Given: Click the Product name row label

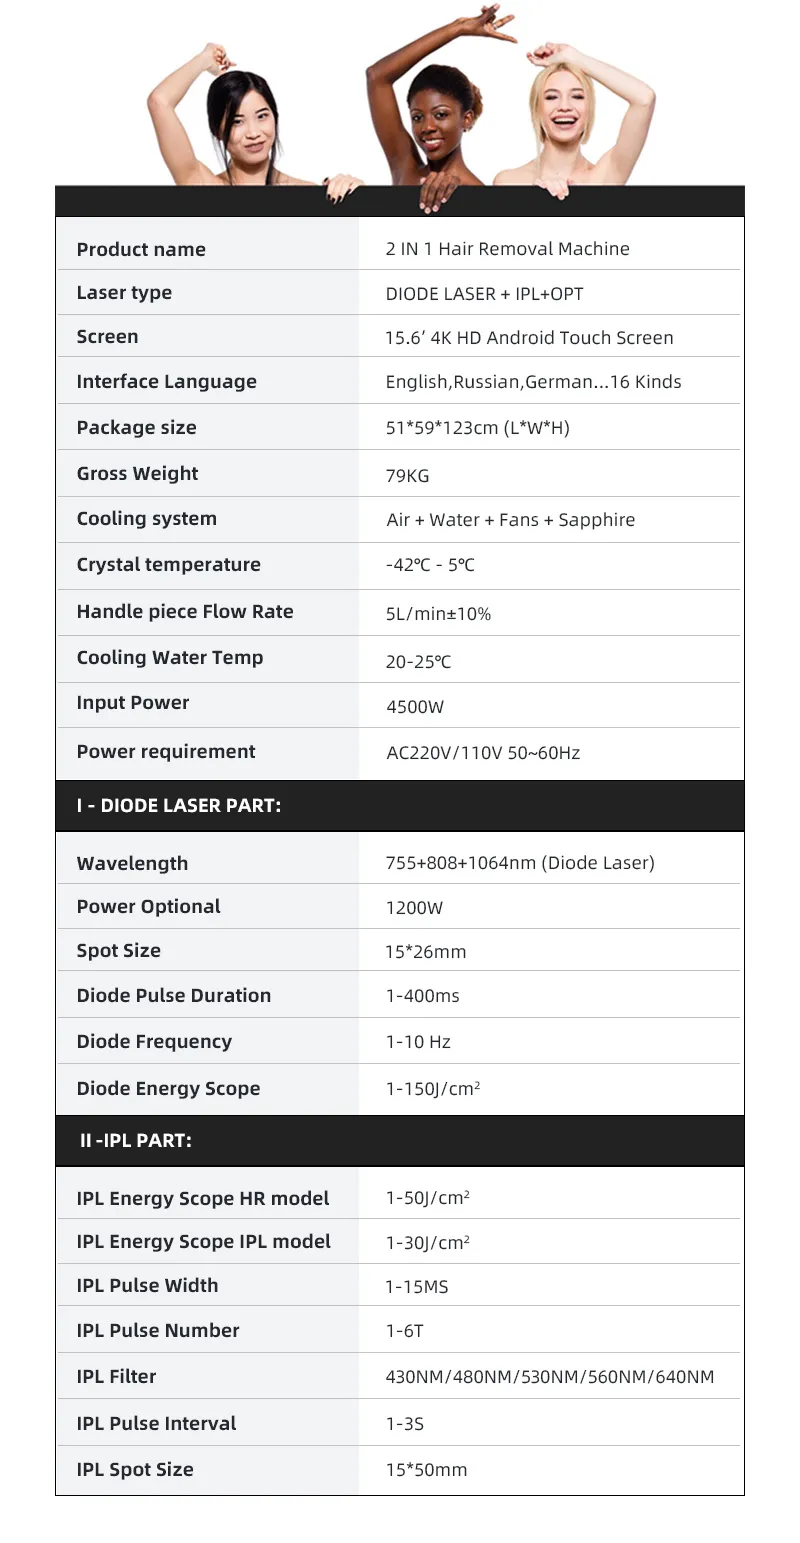Looking at the screenshot, I should pyautogui.click(x=141, y=249).
